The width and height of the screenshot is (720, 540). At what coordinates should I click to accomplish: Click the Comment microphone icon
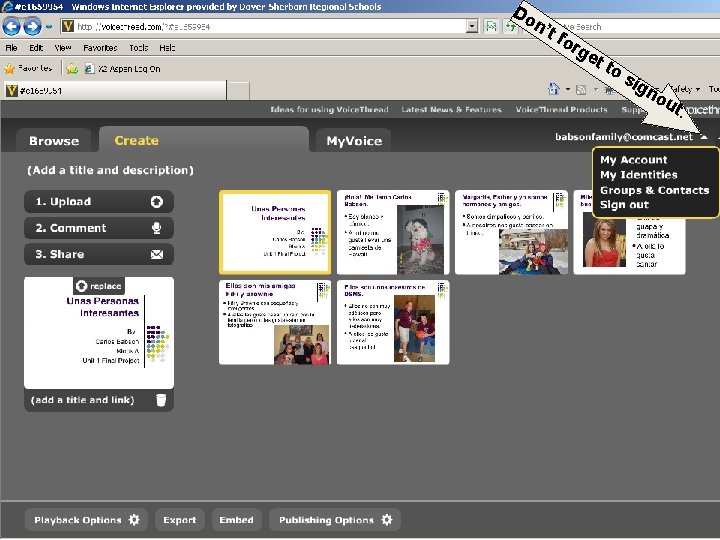click(x=157, y=228)
